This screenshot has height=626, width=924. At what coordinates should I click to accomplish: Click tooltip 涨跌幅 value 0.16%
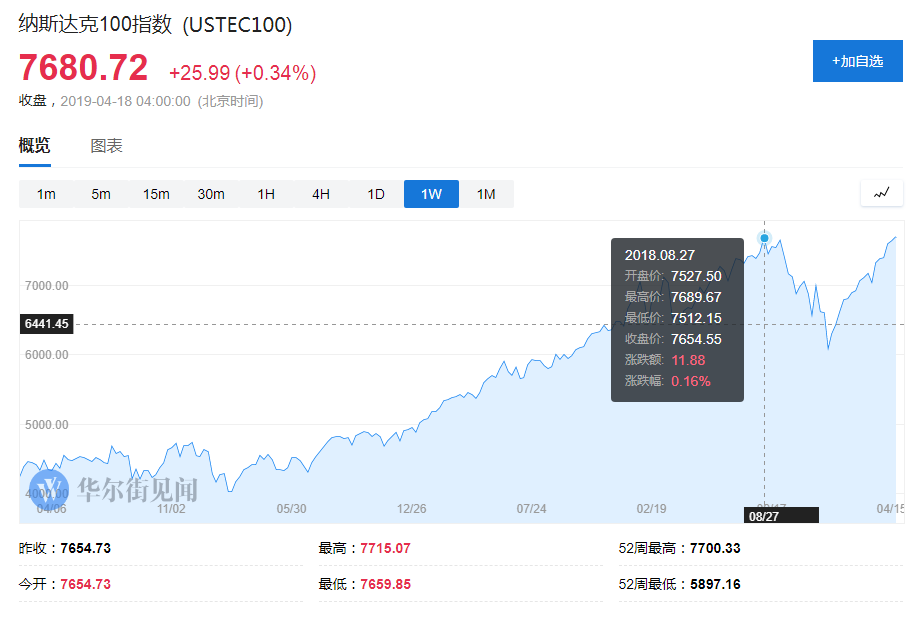691,381
